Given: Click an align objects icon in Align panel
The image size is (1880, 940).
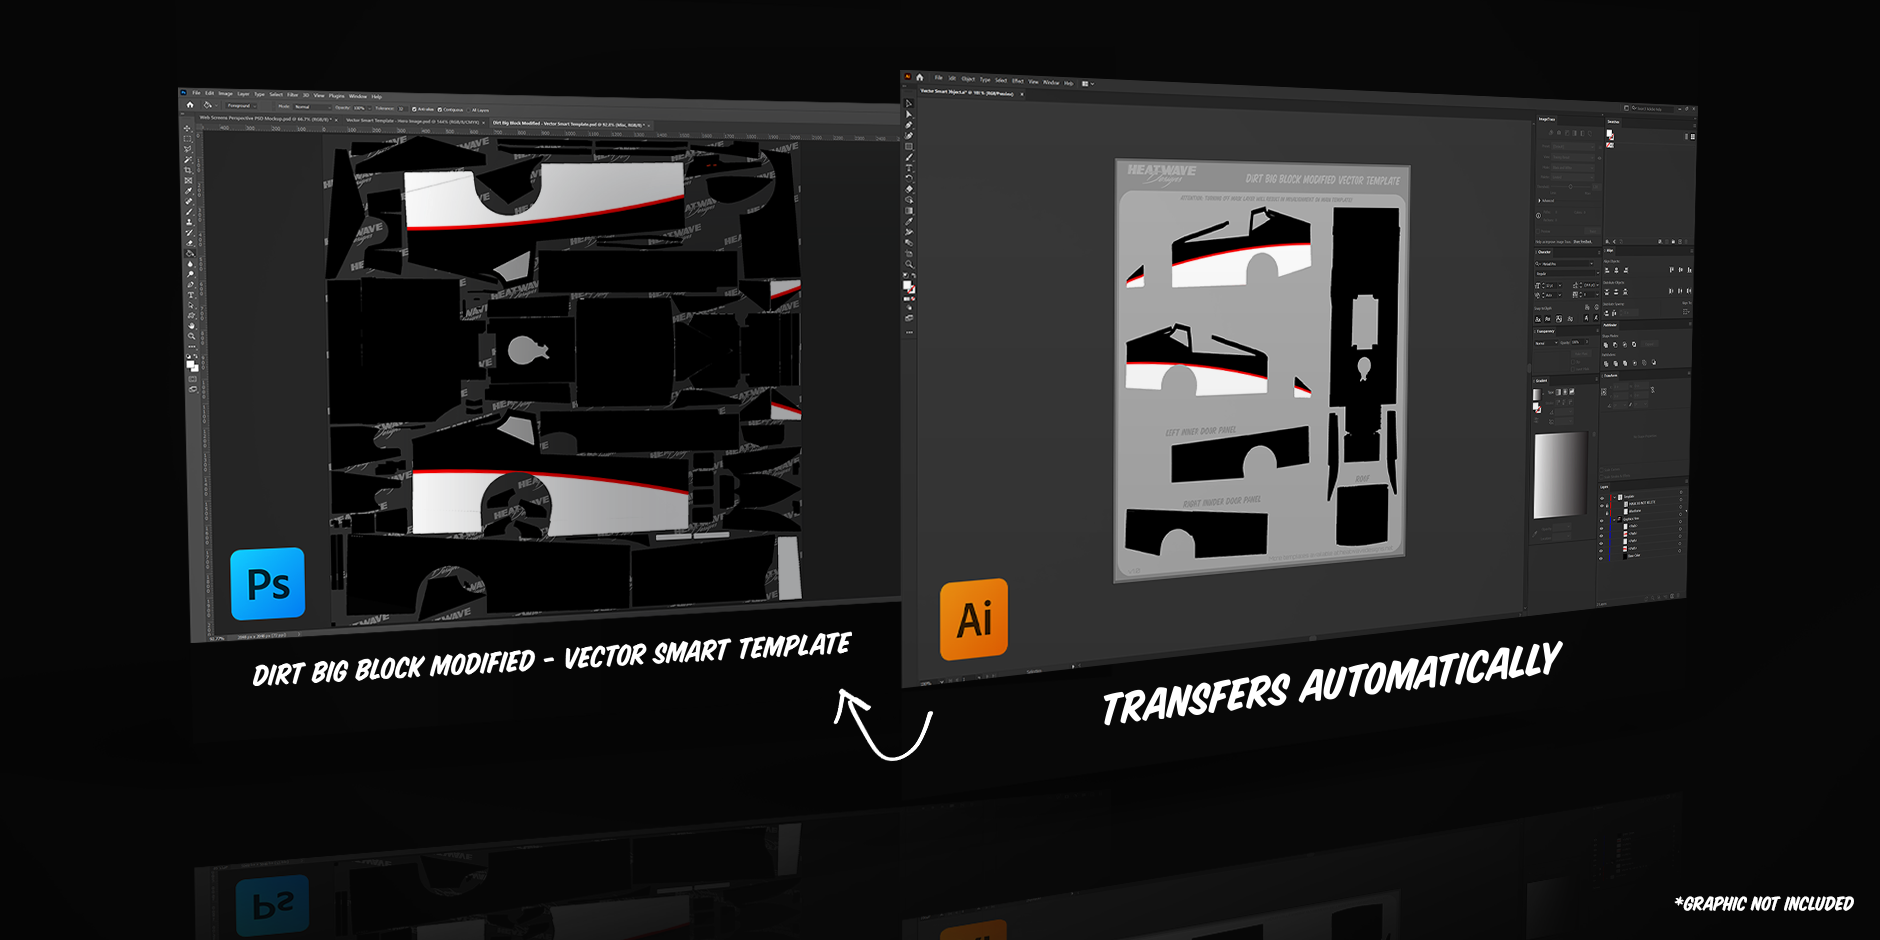Looking at the screenshot, I should click(x=1606, y=270).
